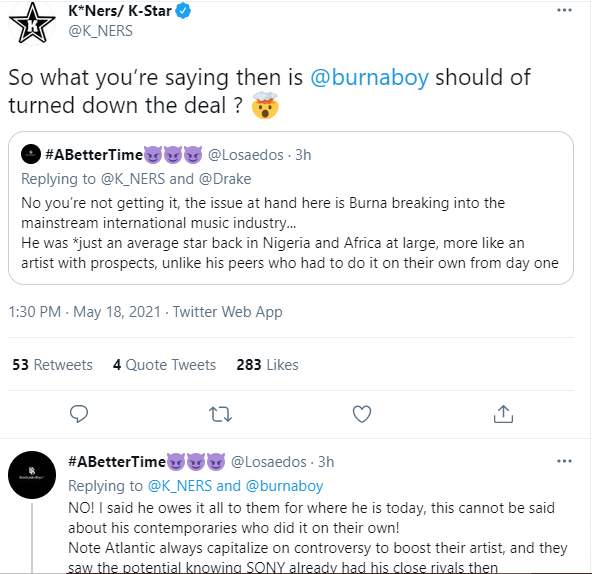
Task: Open the 1:30 PM May 18, 2021 timestamp
Action: point(85,312)
